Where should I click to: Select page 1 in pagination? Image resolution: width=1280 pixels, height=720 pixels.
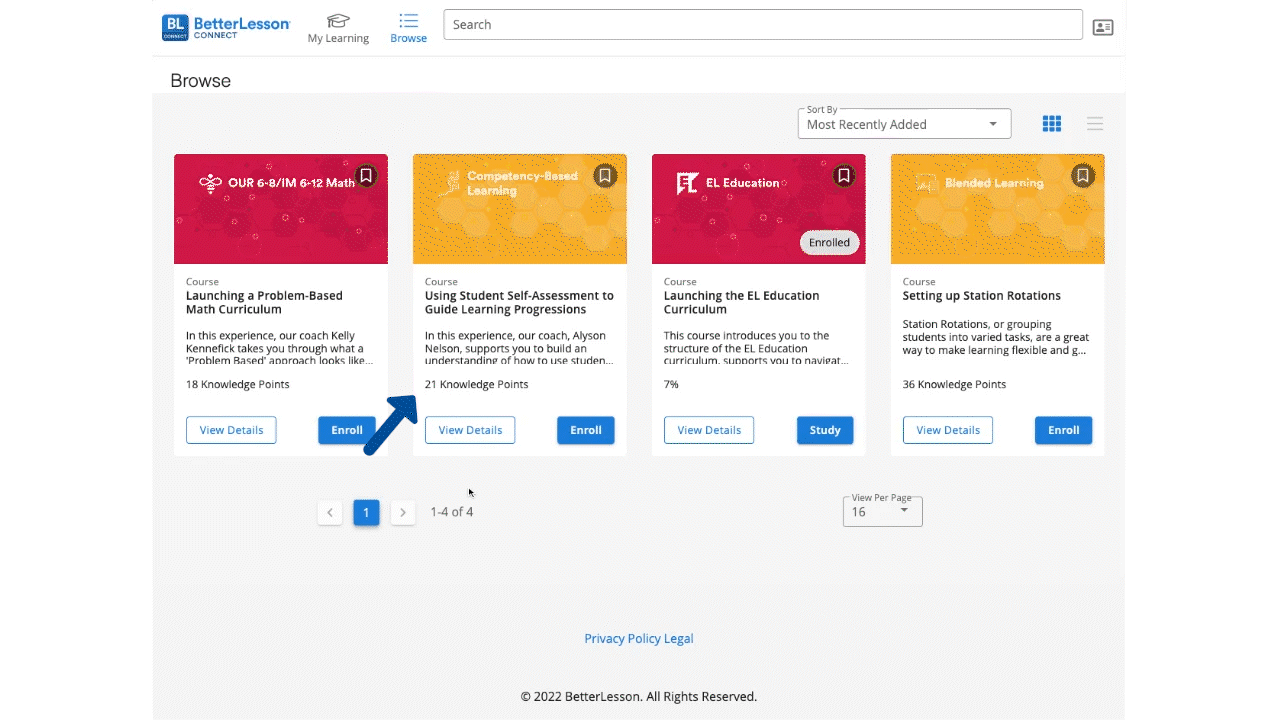366,512
